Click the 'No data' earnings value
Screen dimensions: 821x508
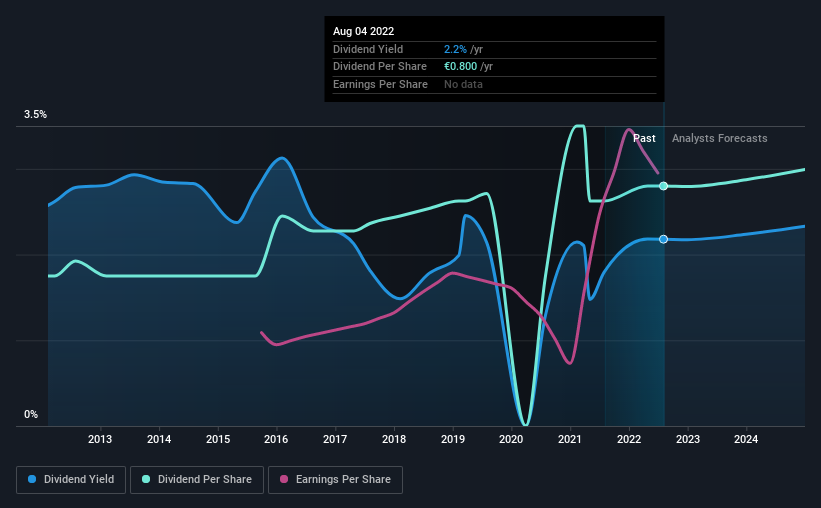(463, 84)
